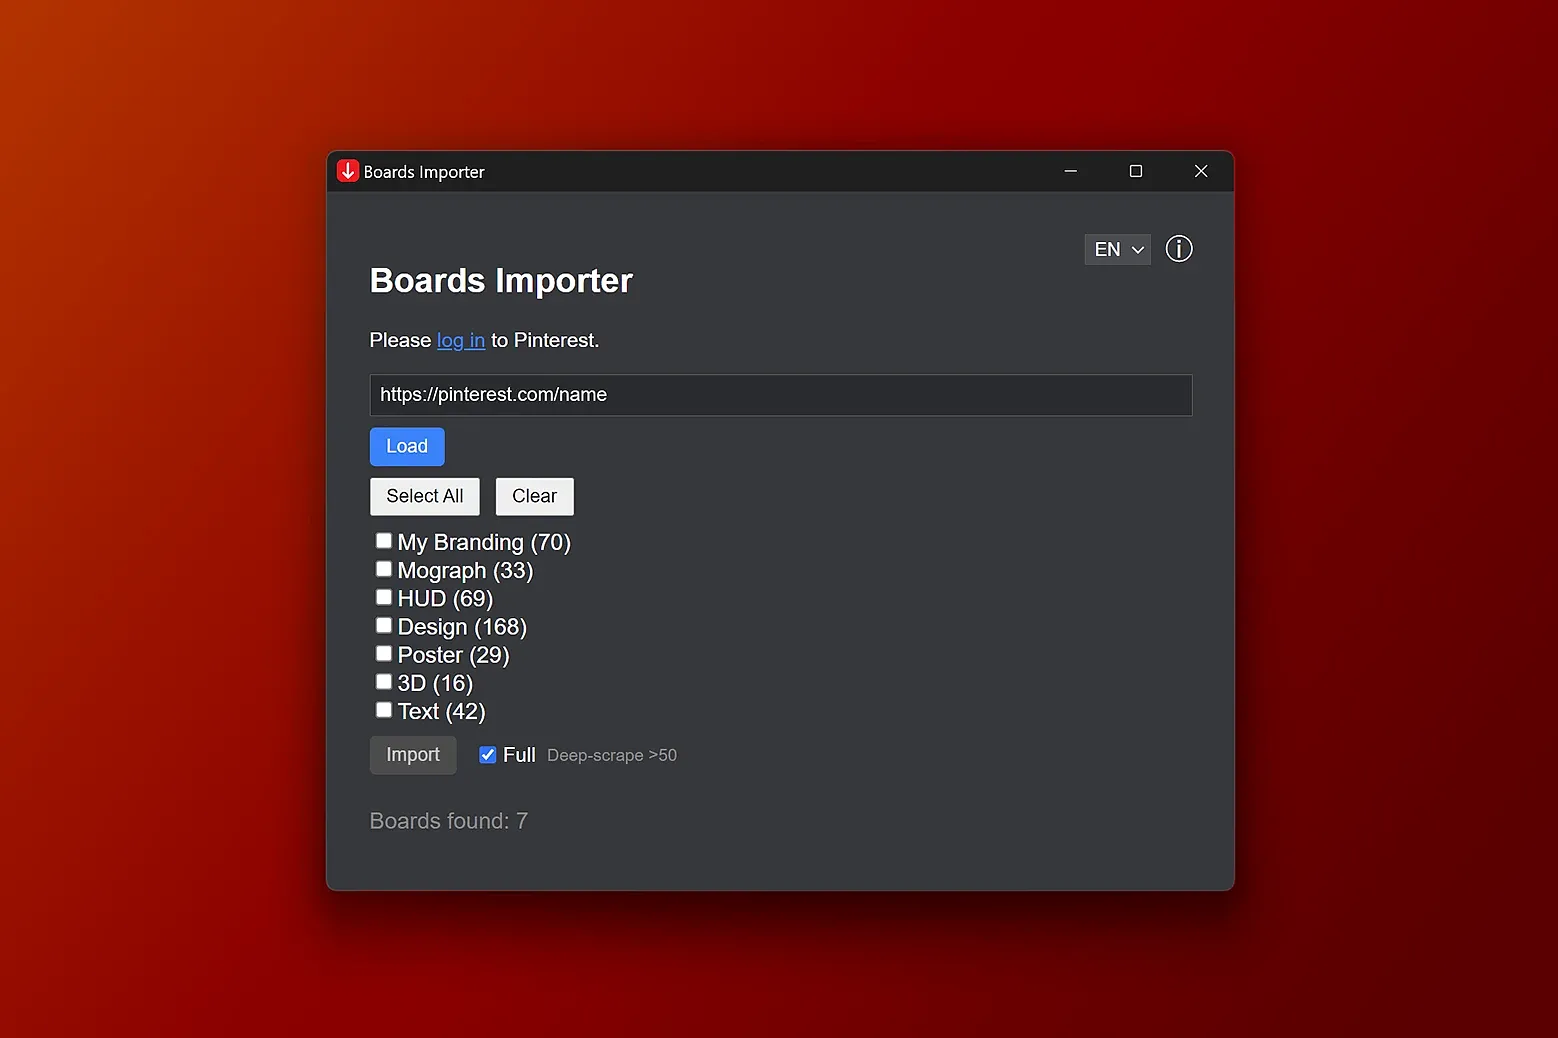Disable the Full deep-scrape checkbox
Image resolution: width=1558 pixels, height=1038 pixels.
[488, 755]
